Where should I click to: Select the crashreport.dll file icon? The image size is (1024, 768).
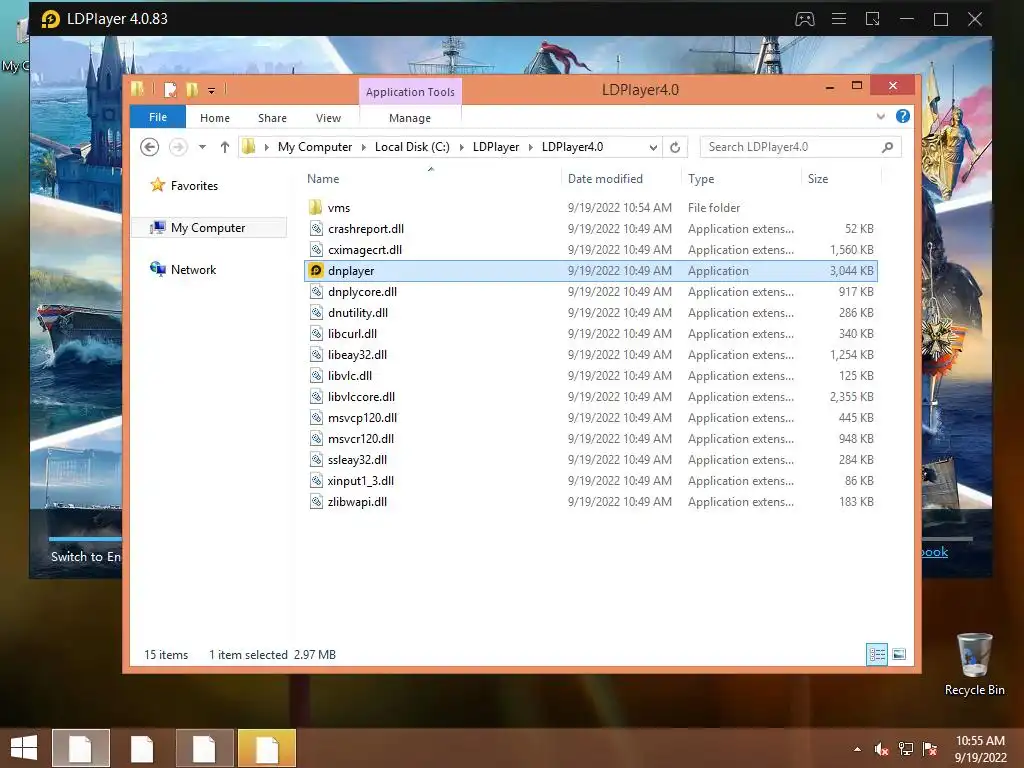[x=316, y=229]
